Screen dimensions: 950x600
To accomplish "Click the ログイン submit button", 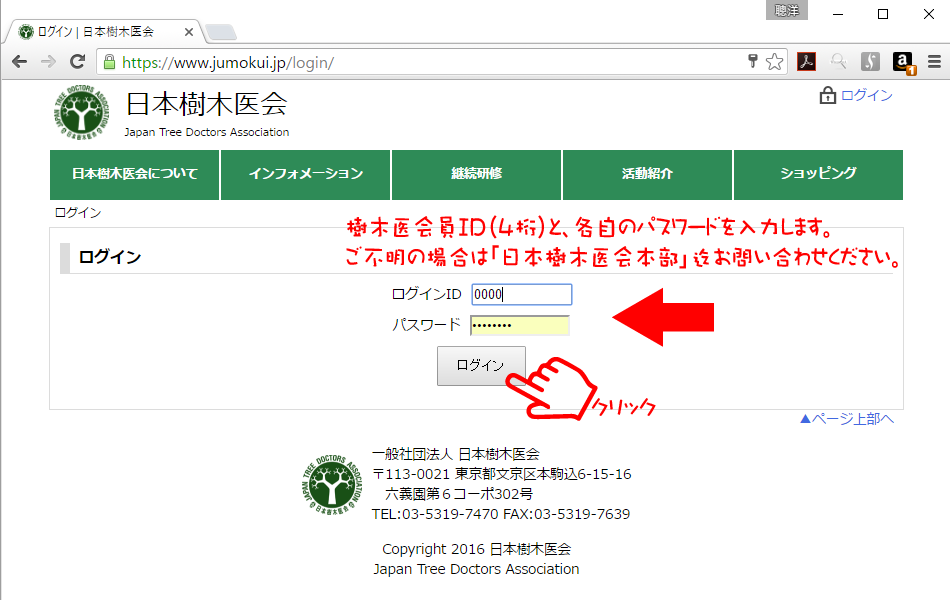I will [x=481, y=365].
